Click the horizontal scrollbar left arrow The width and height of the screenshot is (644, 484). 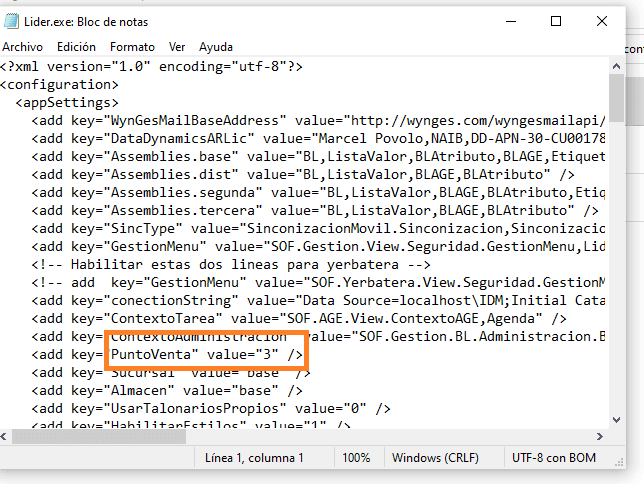(x=8, y=436)
